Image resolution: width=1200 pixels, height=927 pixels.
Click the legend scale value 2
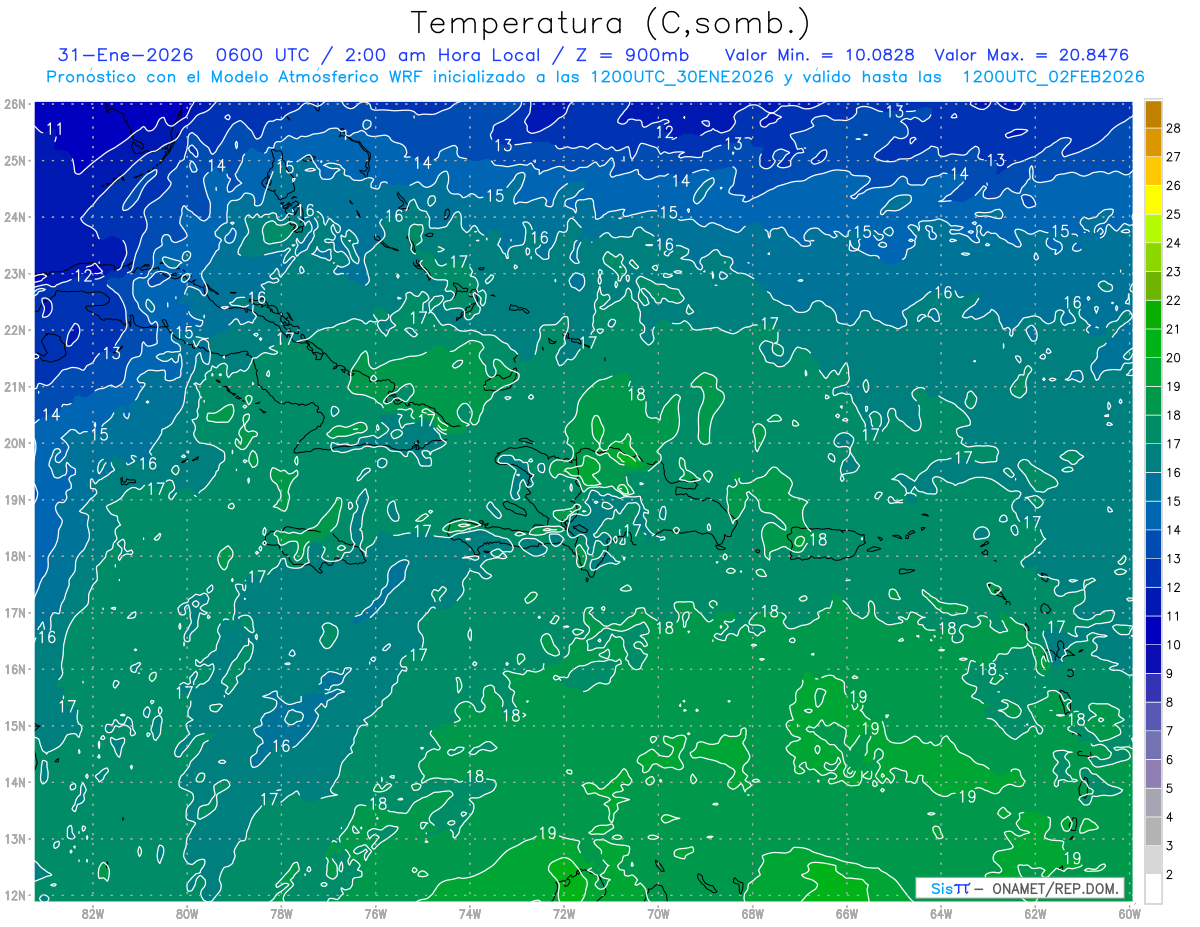[x=1171, y=875]
